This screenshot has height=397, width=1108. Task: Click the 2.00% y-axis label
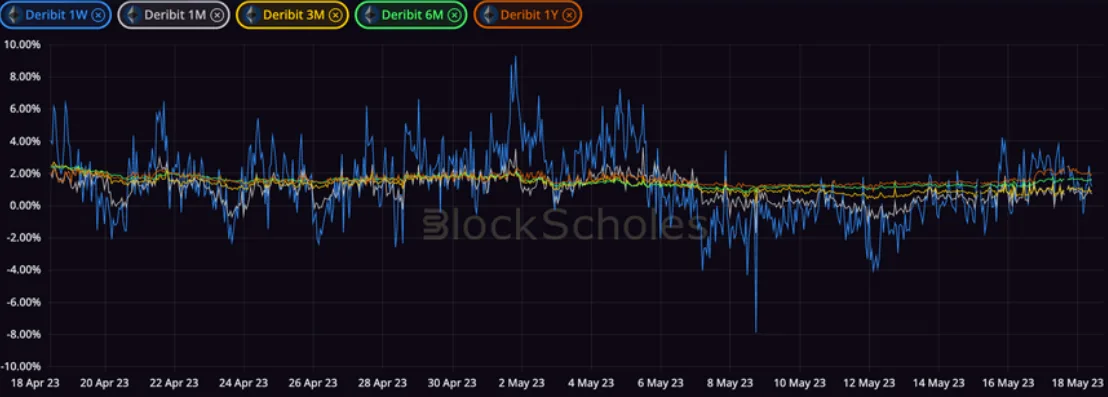click(24, 173)
